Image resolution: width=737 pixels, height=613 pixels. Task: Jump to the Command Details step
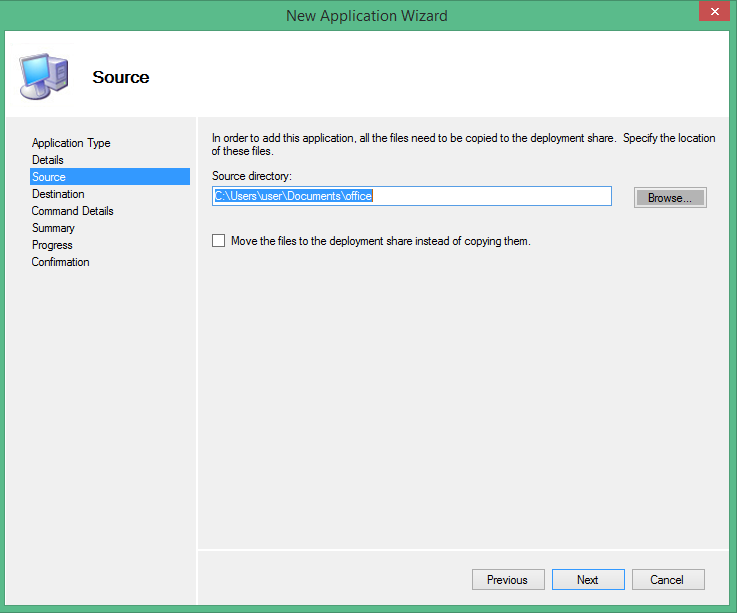pyautogui.click(x=72, y=211)
